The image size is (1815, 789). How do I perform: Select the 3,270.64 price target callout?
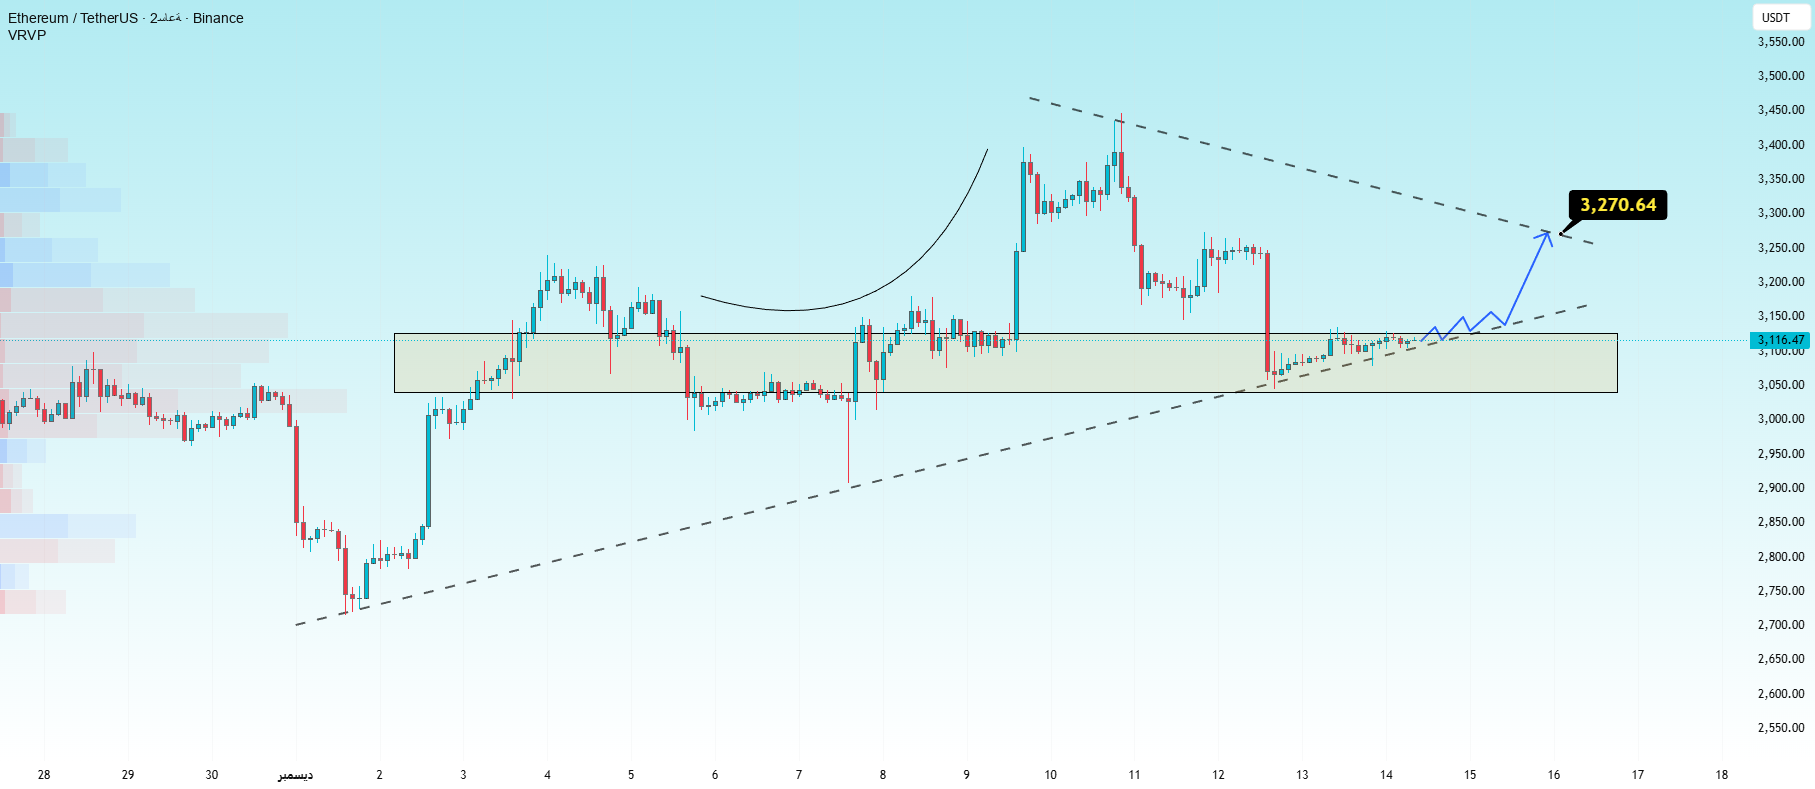click(1617, 205)
